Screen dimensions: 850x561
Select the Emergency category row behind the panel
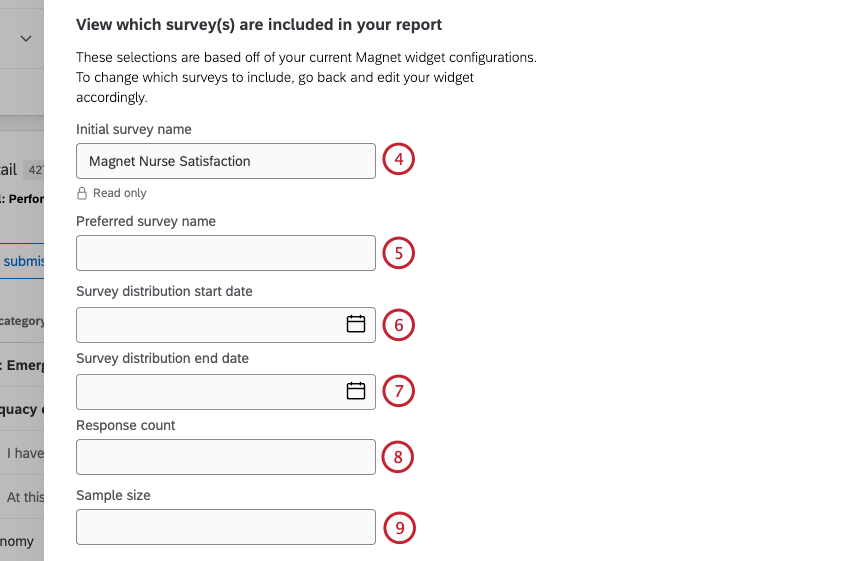click(x=21, y=365)
